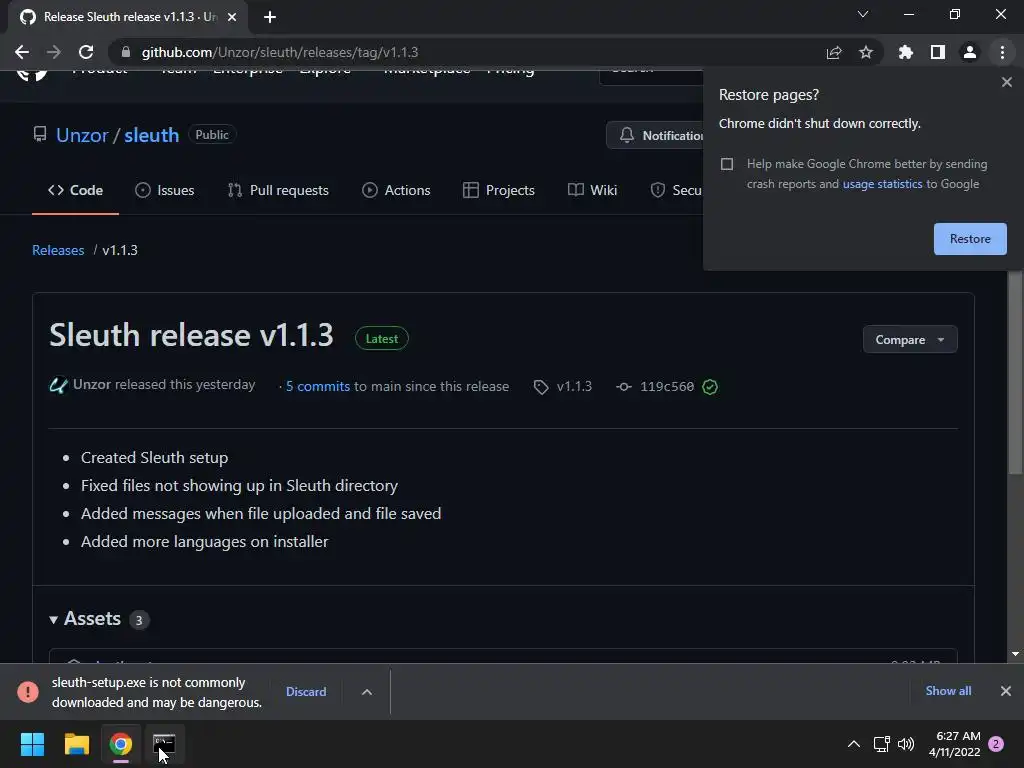Viewport: 1024px width, 768px height.
Task: Open the 5 commits link
Action: [x=317, y=387]
